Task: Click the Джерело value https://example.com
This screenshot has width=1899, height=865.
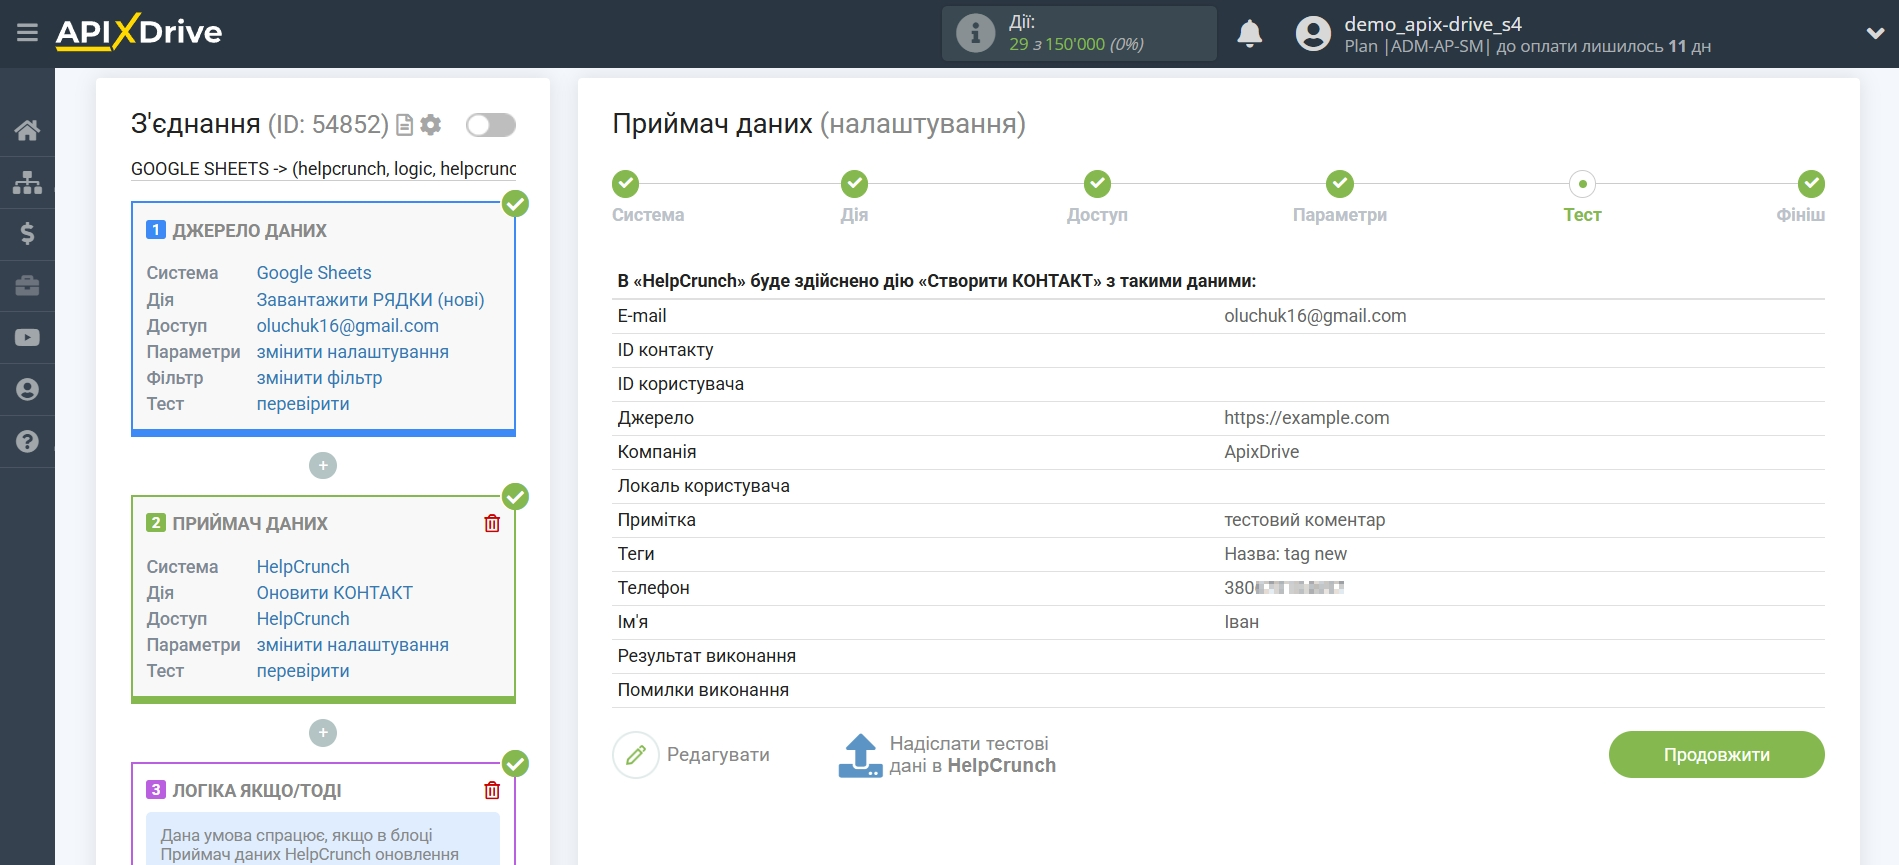Action: click(x=1307, y=418)
